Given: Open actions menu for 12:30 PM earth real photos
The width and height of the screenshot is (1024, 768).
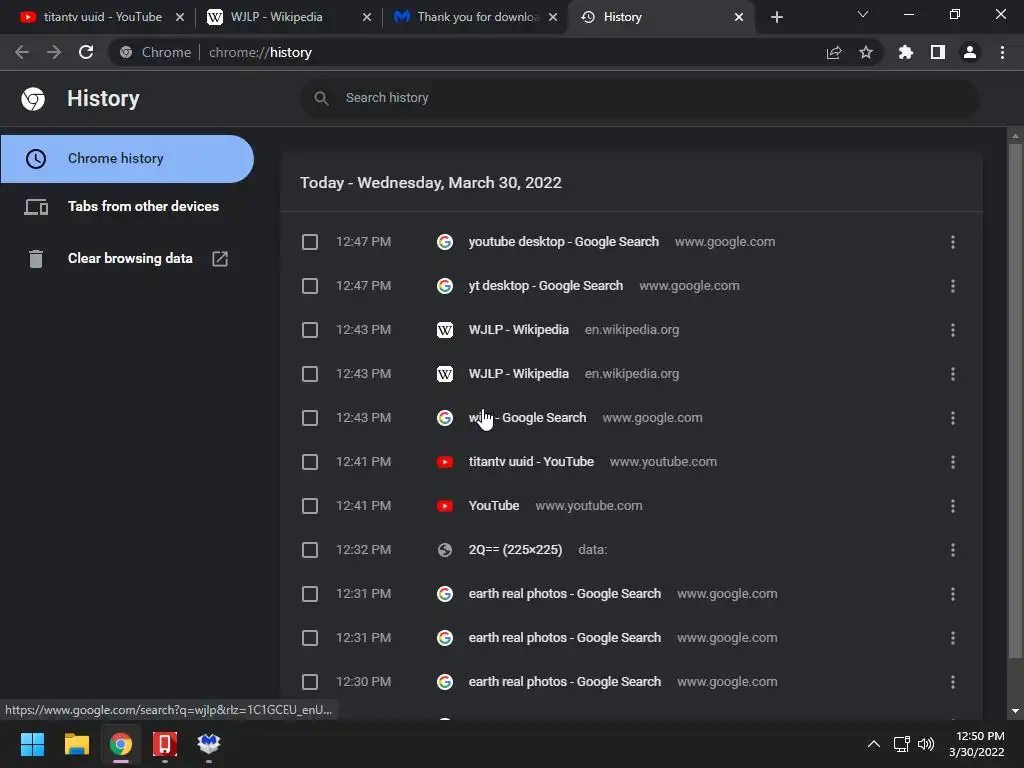Looking at the screenshot, I should pos(953,682).
